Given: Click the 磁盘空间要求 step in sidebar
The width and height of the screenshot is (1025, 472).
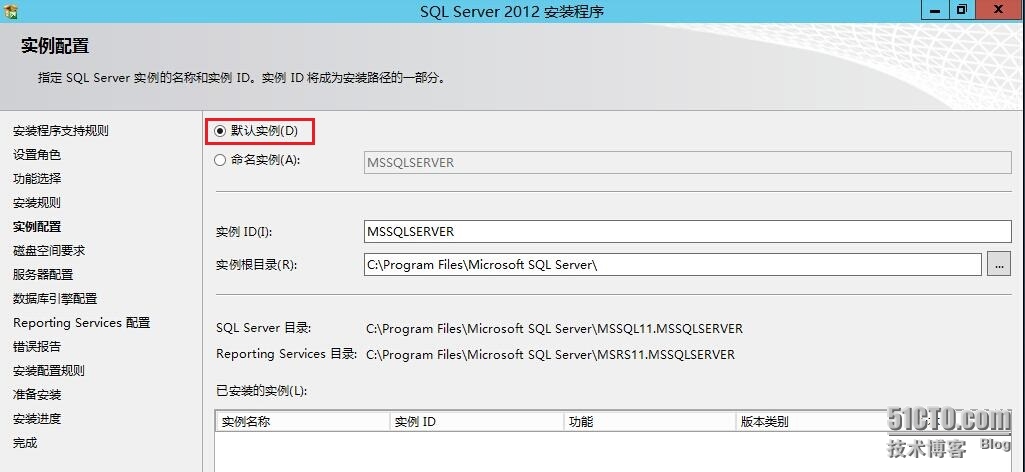Looking at the screenshot, I should [49, 250].
